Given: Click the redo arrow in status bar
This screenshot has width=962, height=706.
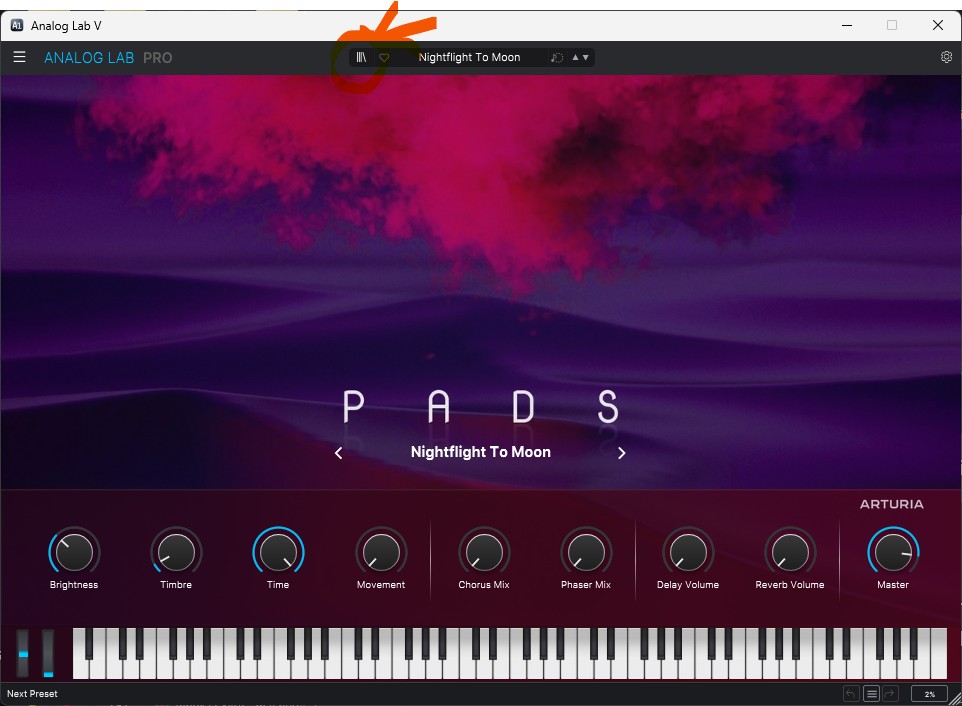Looking at the screenshot, I should (x=890, y=694).
